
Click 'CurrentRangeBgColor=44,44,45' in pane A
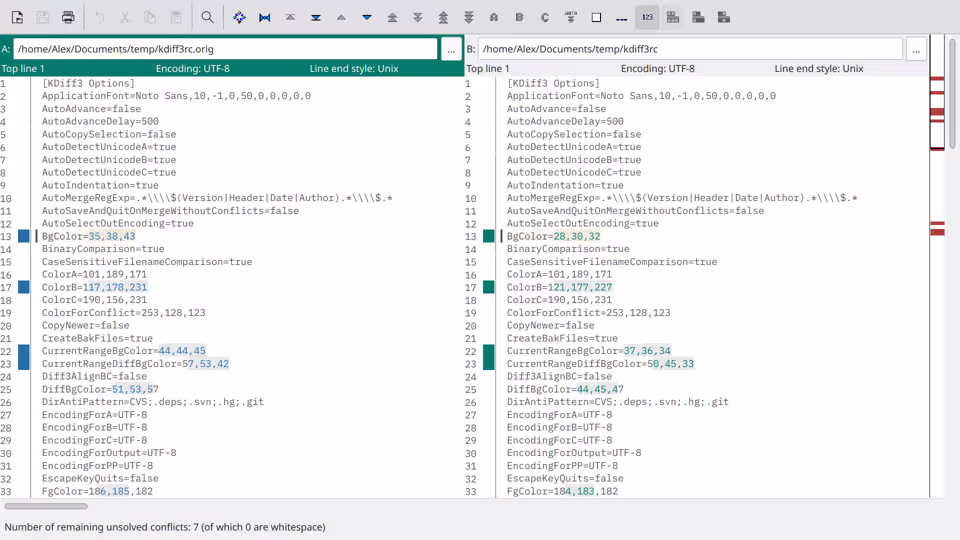(124, 351)
